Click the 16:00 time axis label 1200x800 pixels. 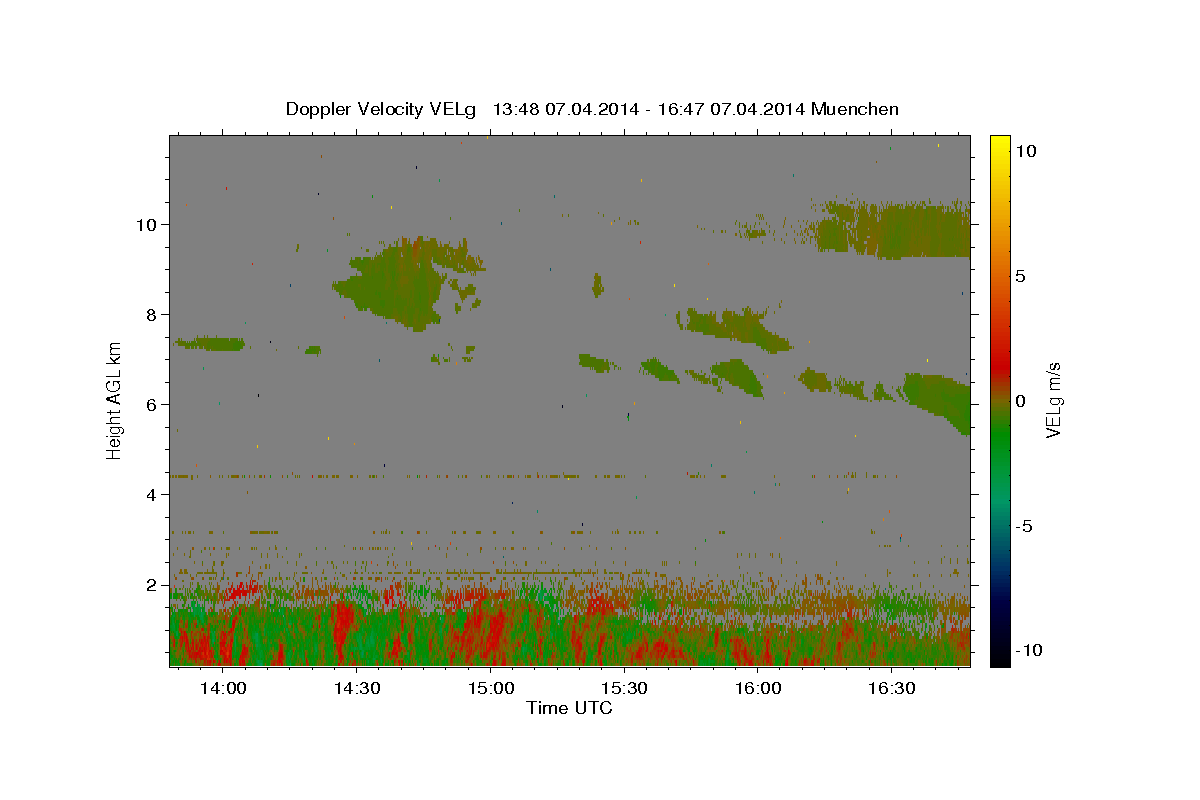tap(758, 689)
